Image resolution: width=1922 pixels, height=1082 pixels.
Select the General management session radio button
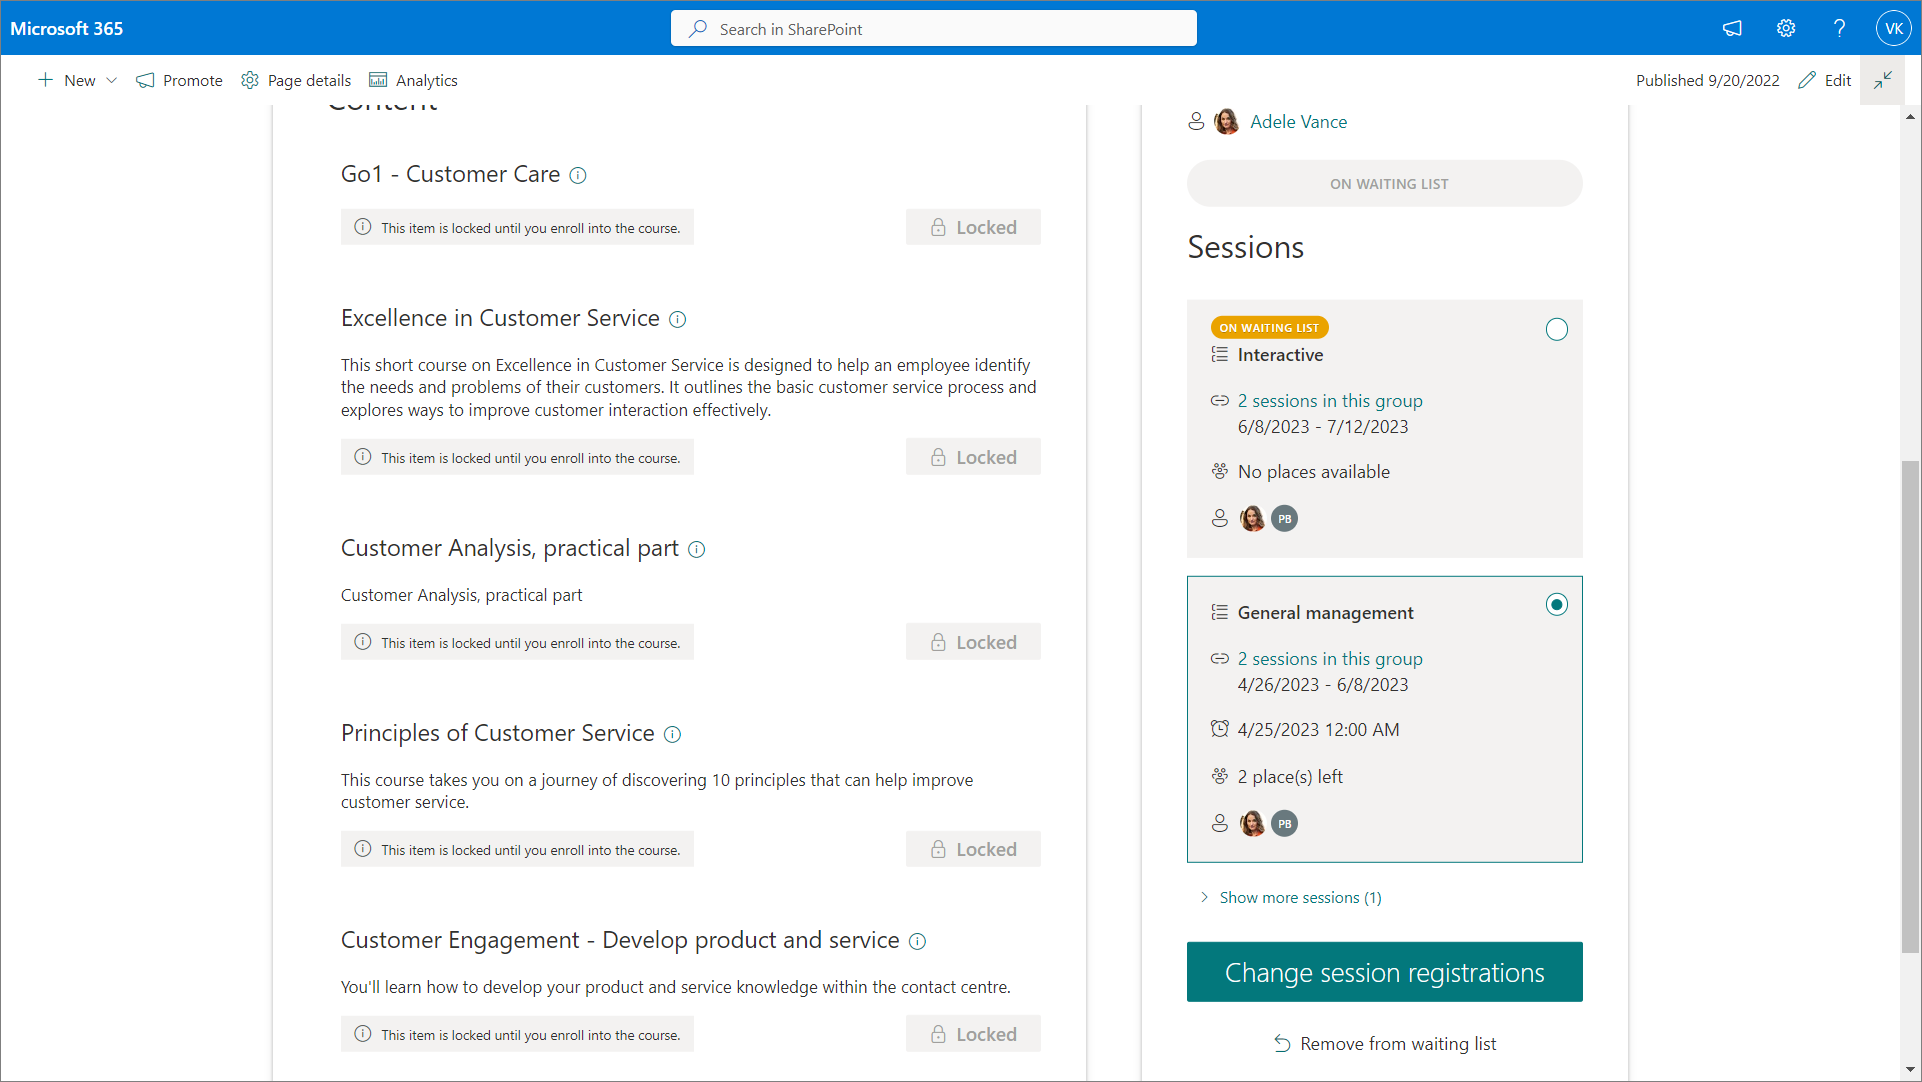click(x=1556, y=605)
